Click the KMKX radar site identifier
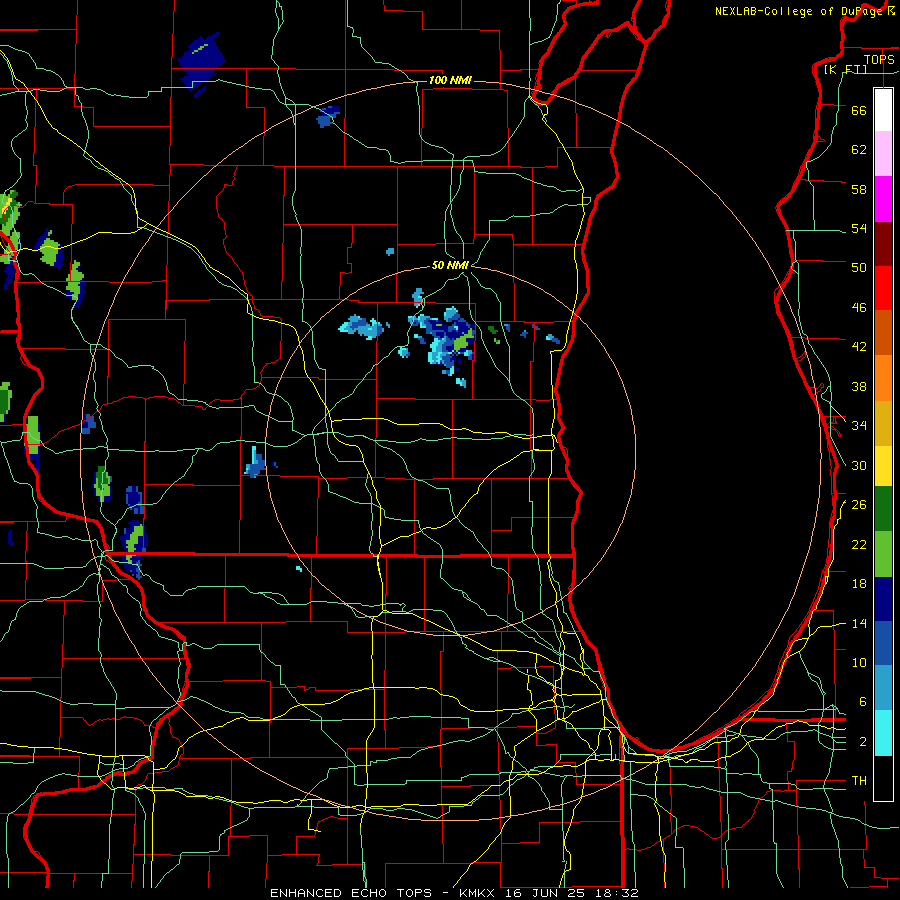The width and height of the screenshot is (900, 900). pyautogui.click(x=479, y=893)
